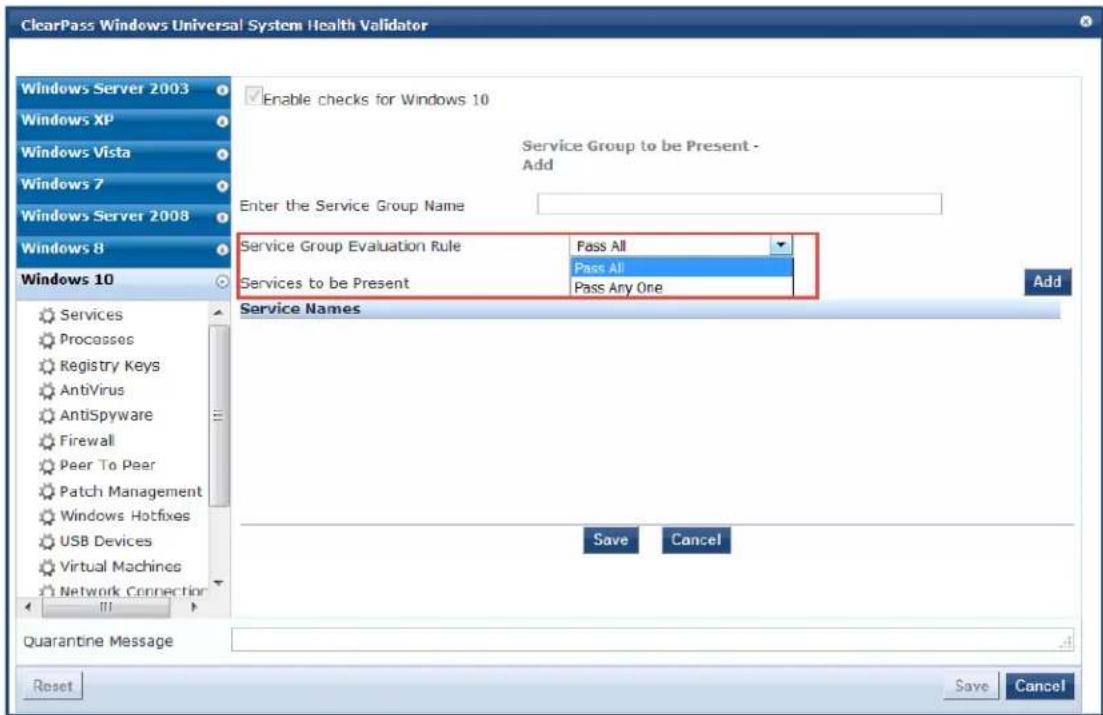Click the tree's vertical scrollbar up arrow

219,312
